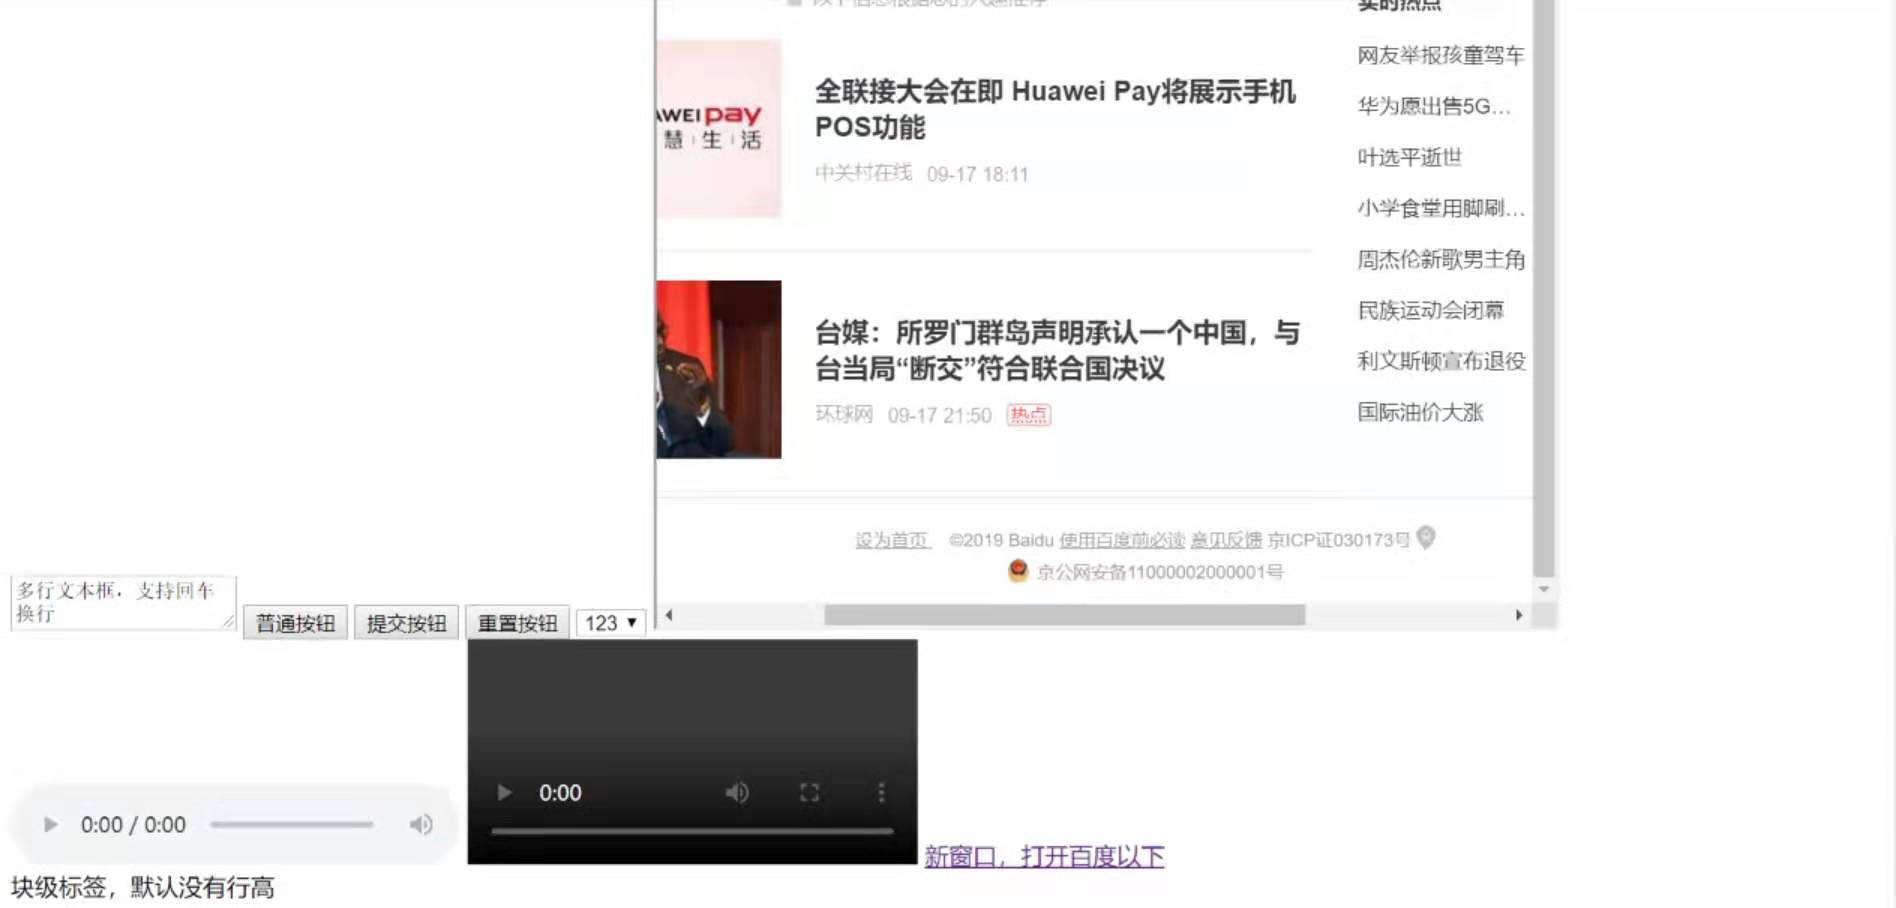Click the police badge icon beside 京公网安备
This screenshot has width=1896, height=908.
pyautogui.click(x=1018, y=571)
